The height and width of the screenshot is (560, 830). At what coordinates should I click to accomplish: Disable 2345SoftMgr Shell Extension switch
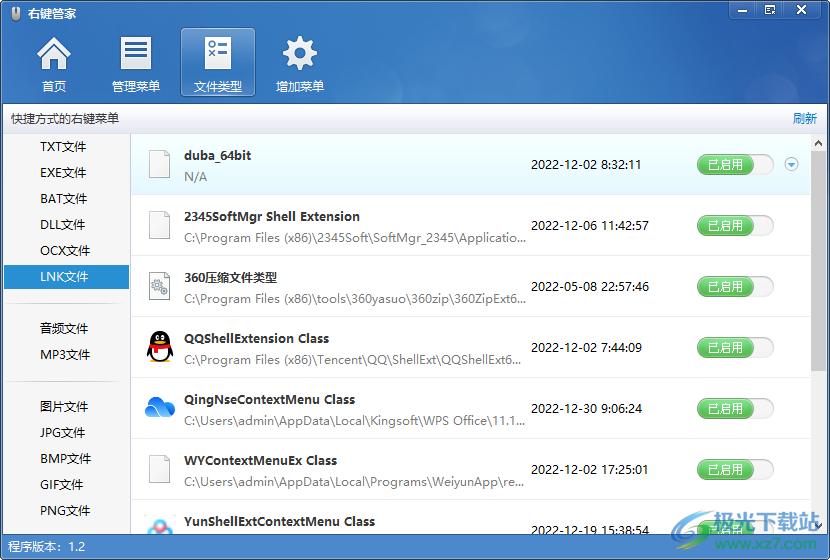click(x=735, y=225)
